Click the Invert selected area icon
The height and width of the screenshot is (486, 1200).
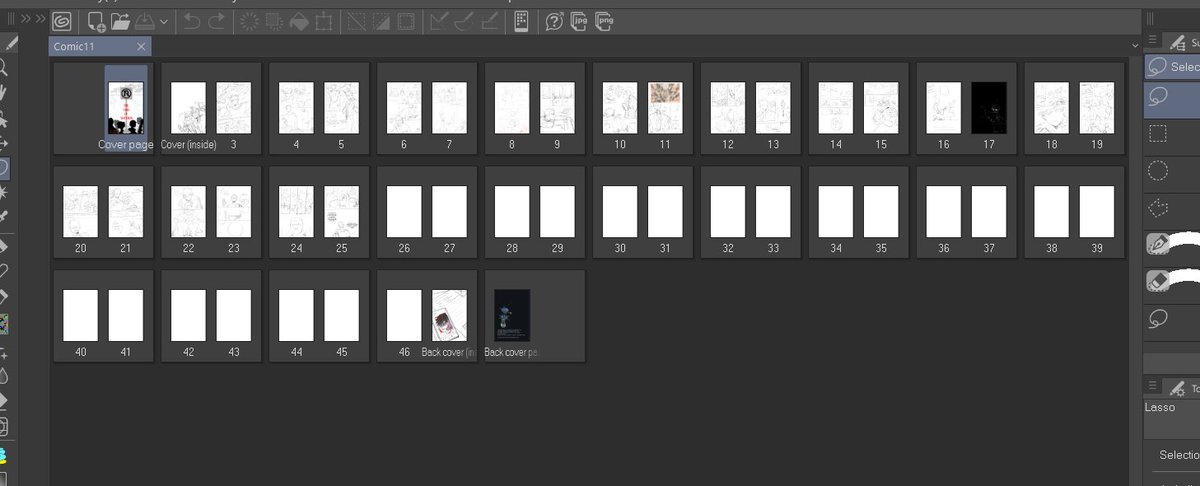380,21
